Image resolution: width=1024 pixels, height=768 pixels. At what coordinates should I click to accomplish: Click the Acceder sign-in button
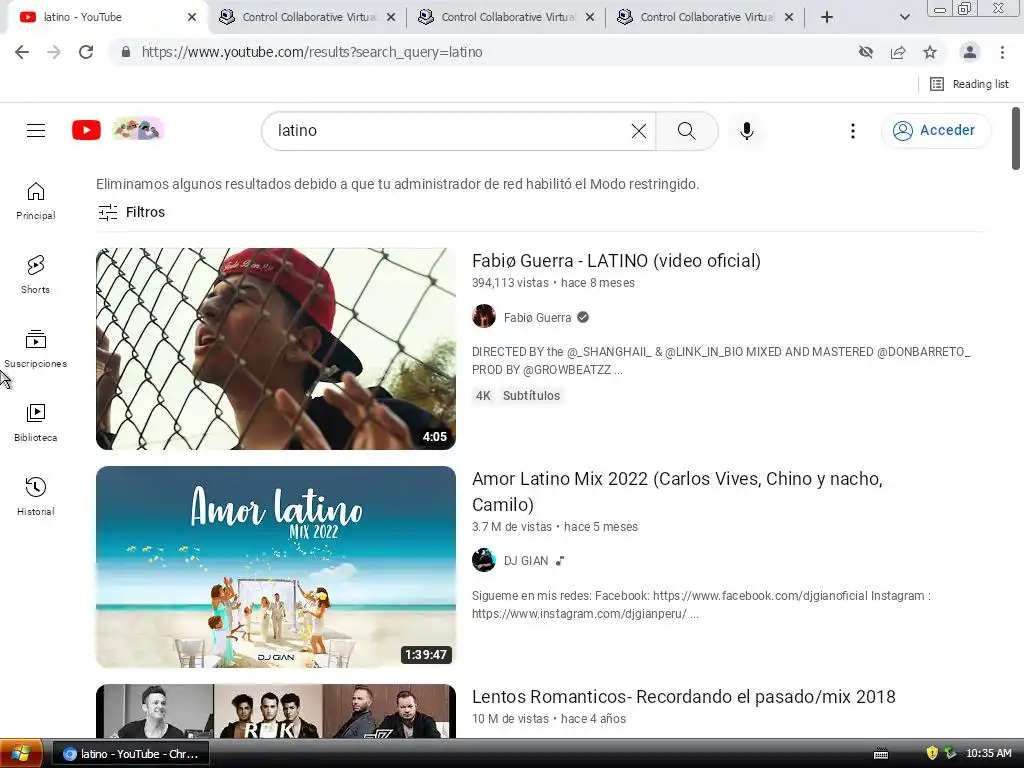click(935, 131)
